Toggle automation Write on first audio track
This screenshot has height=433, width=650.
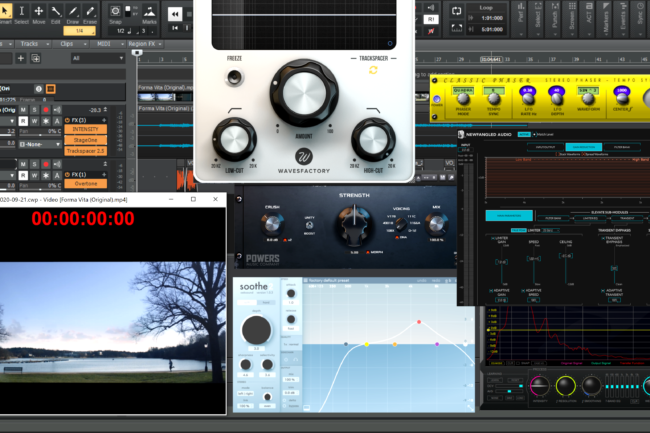(x=35, y=121)
